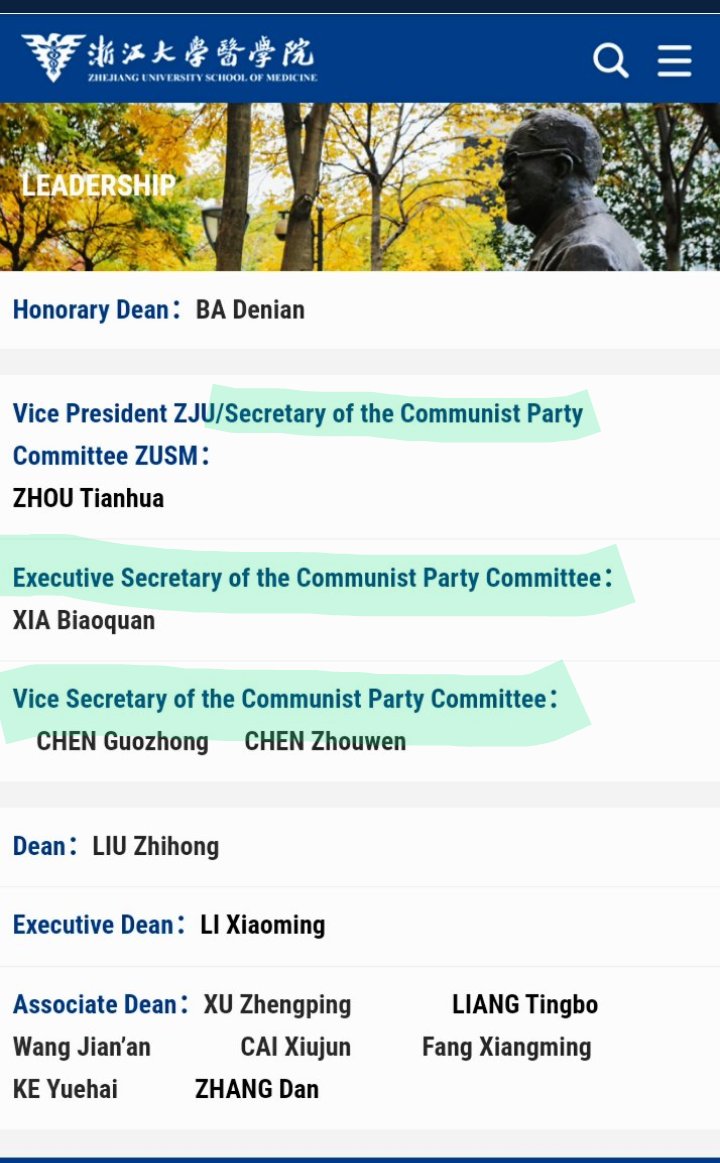The width and height of the screenshot is (720, 1163).
Task: Select Honorary Dean BA Denian
Action: point(250,310)
